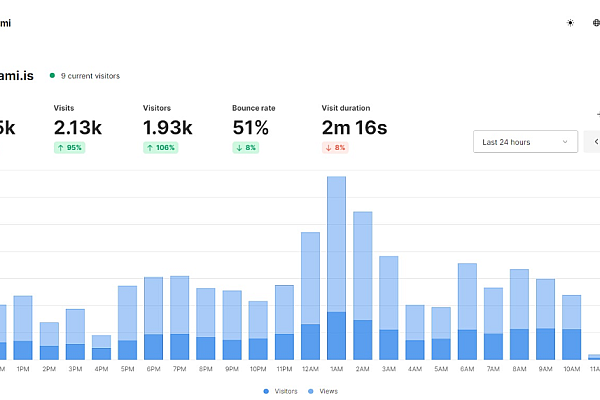
Task: Click the Bounce rate 51% metric
Action: tap(250, 127)
